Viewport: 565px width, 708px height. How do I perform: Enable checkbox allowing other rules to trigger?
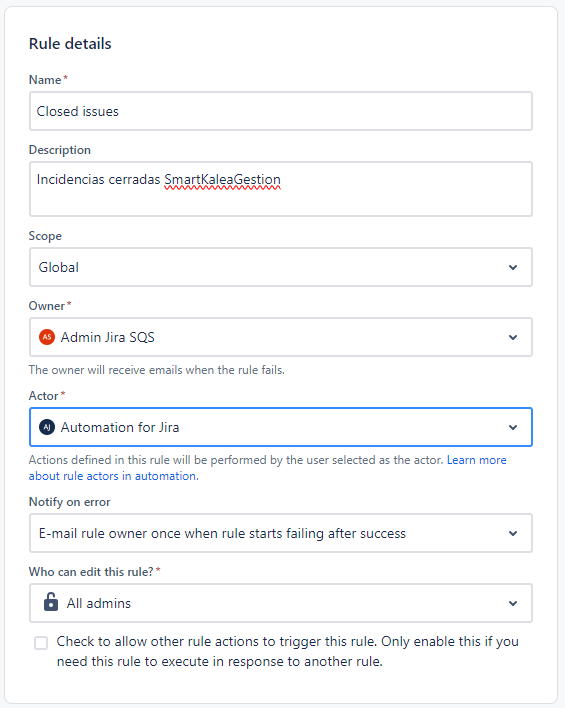pos(41,643)
